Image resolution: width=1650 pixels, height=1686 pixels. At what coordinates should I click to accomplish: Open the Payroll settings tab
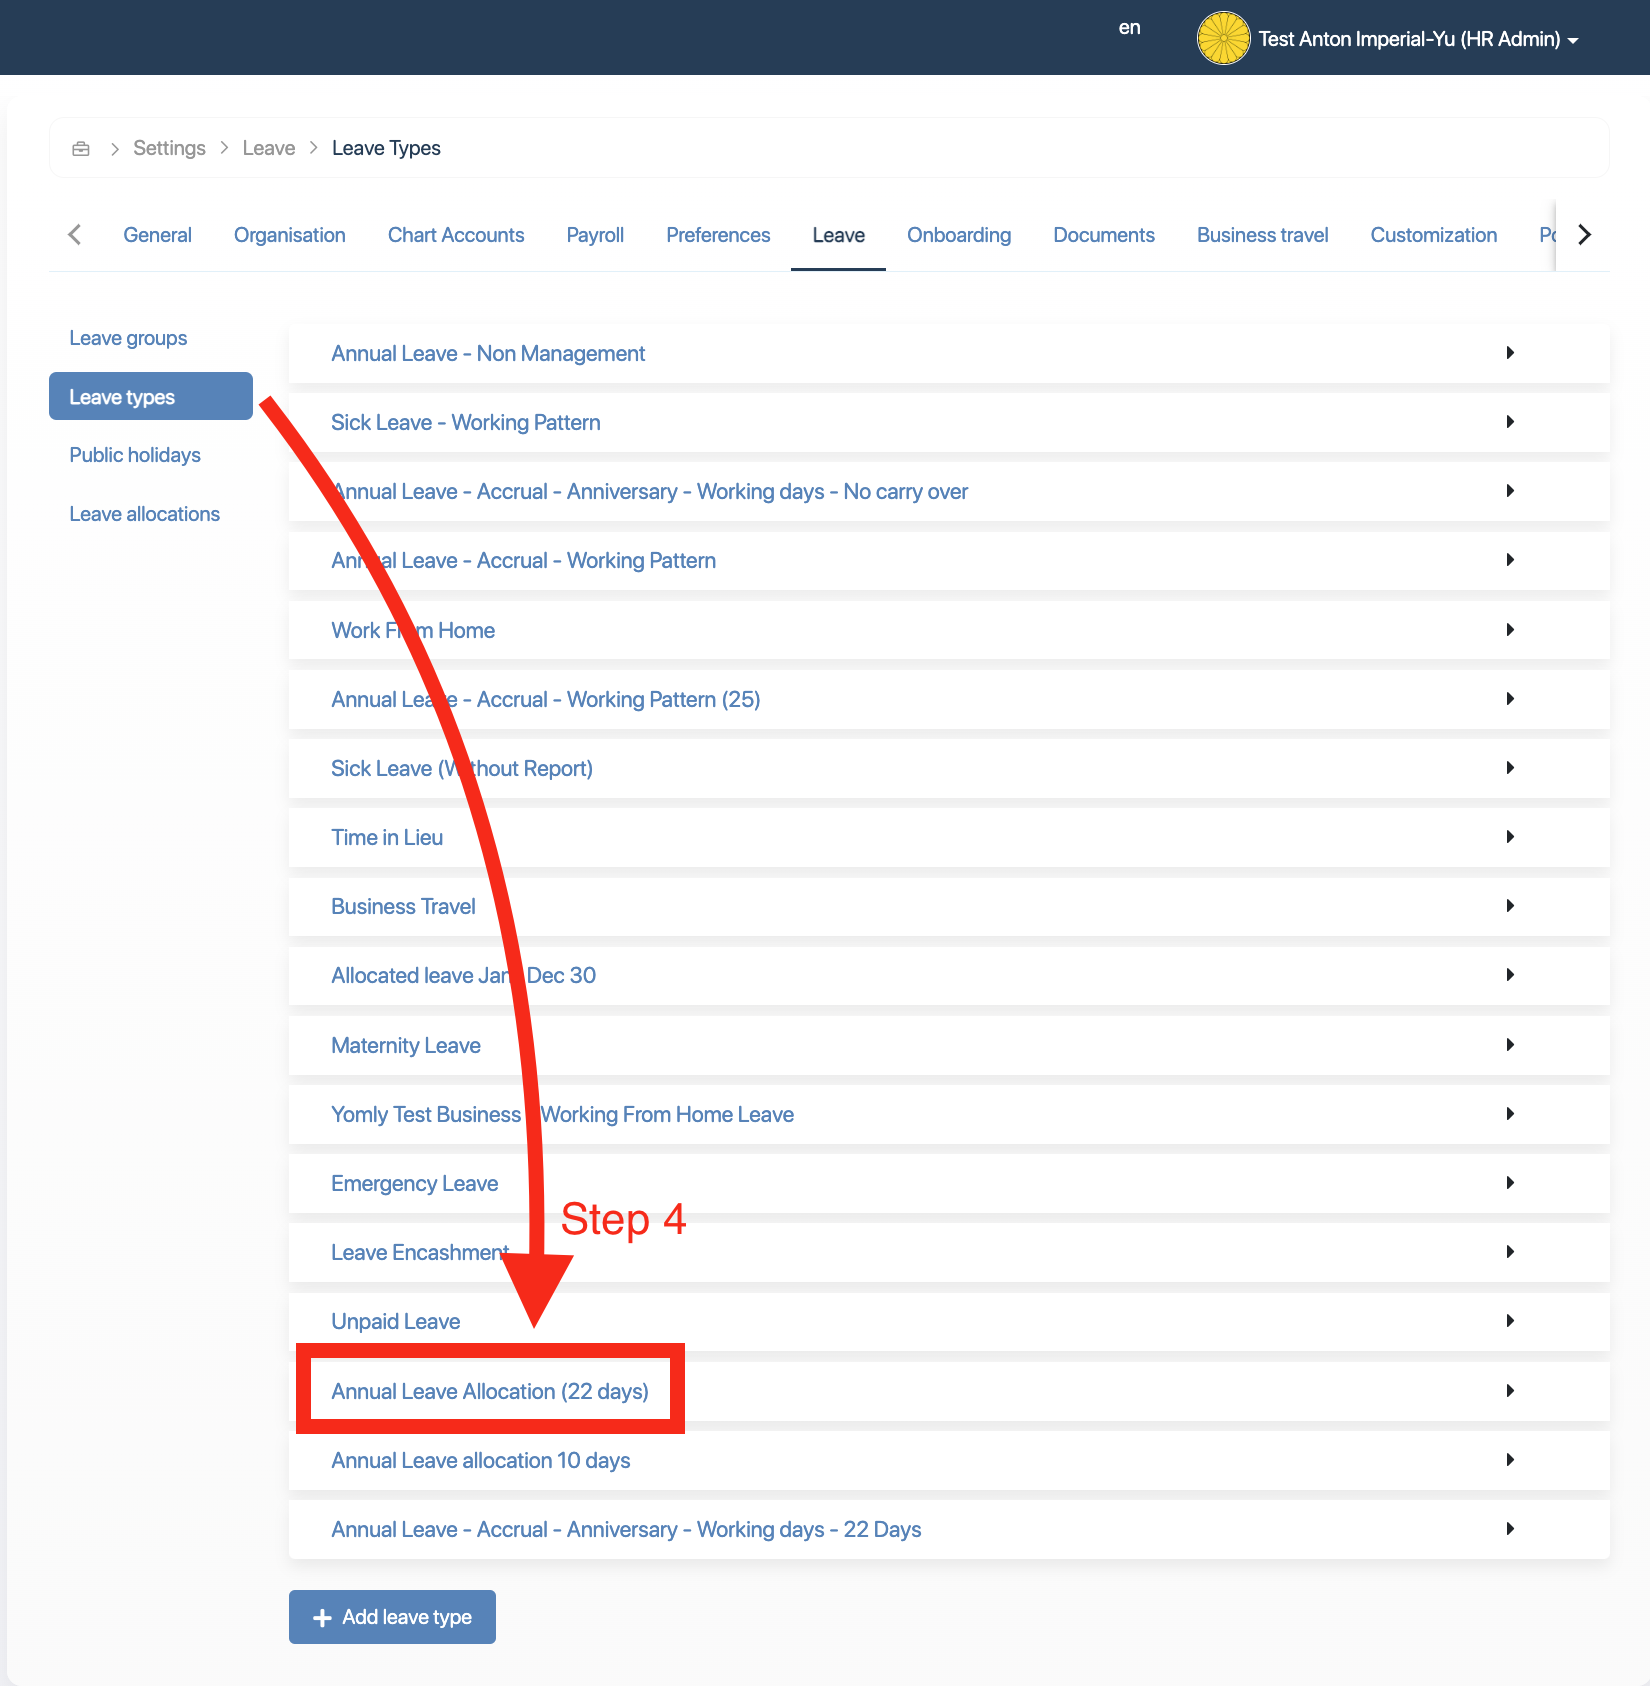click(x=595, y=235)
